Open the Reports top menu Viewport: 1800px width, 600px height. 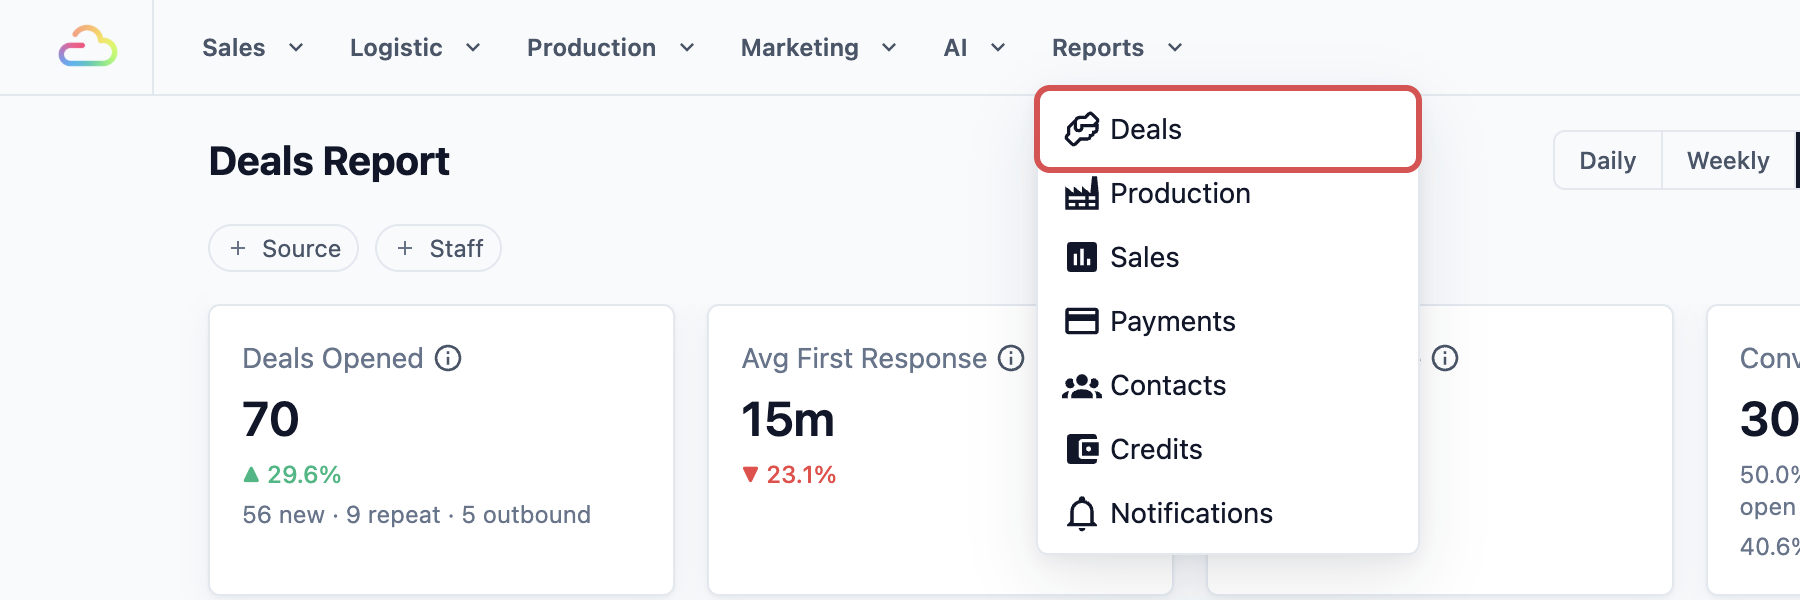tap(1117, 47)
